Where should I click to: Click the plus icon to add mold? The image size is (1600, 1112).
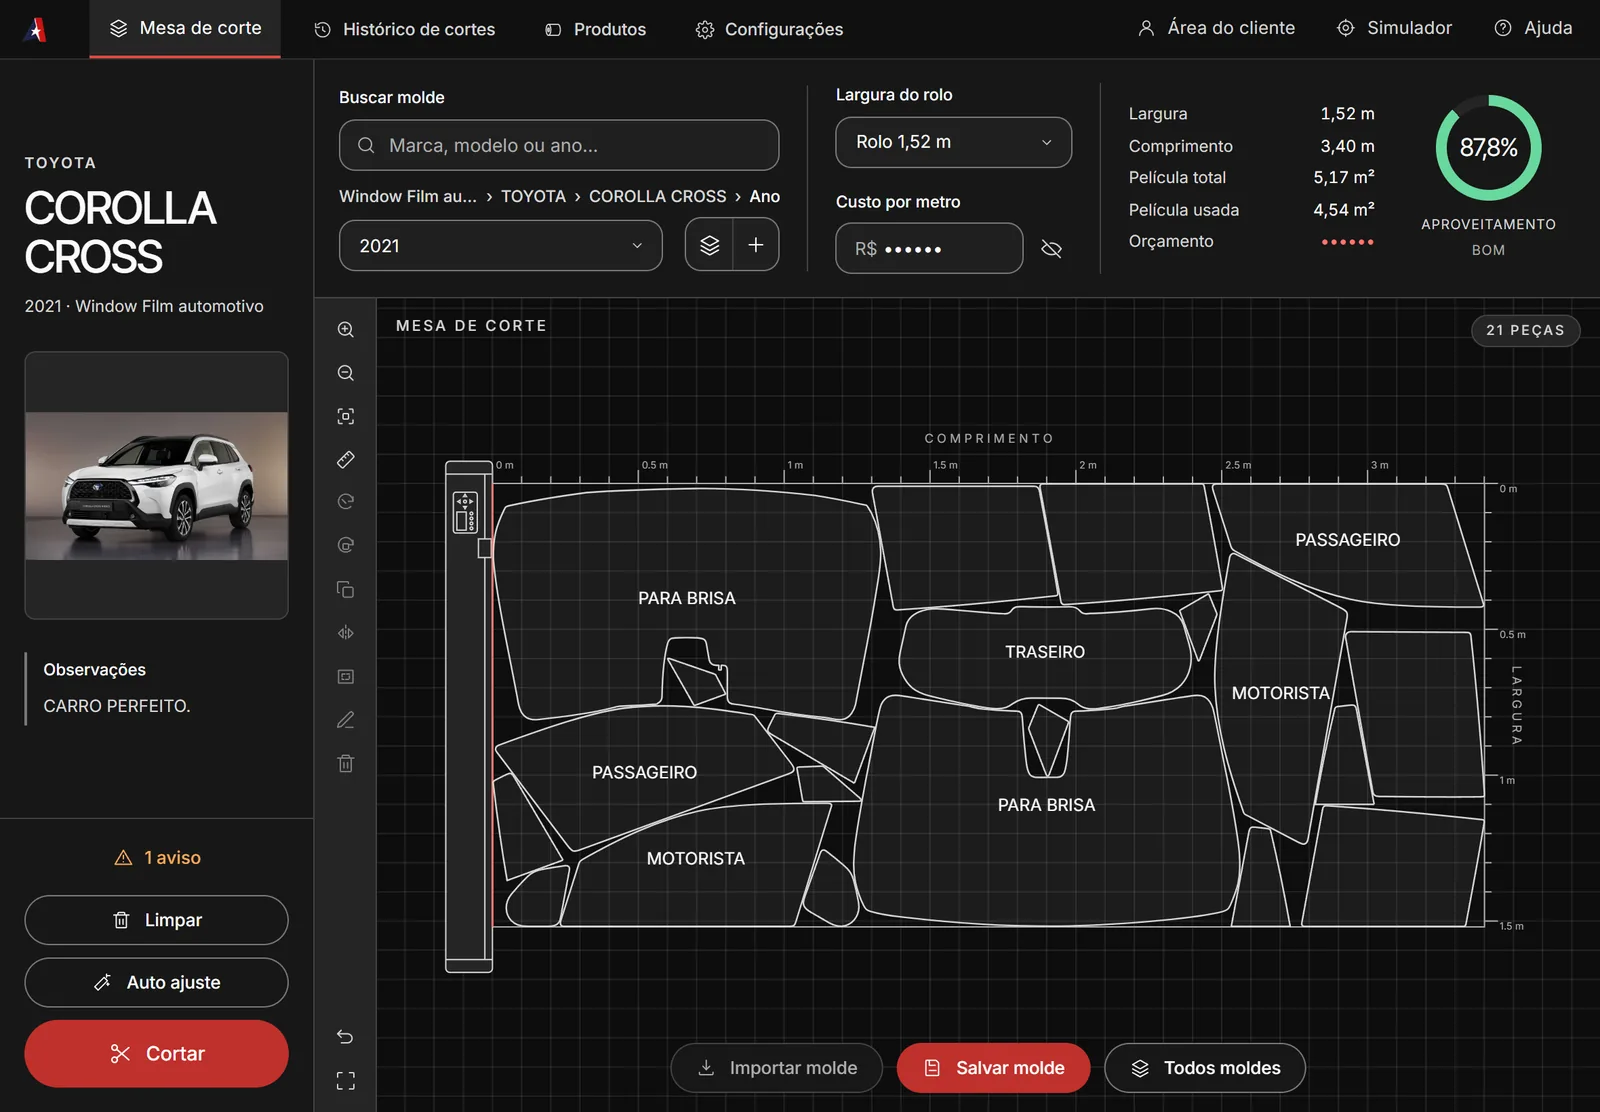[756, 245]
